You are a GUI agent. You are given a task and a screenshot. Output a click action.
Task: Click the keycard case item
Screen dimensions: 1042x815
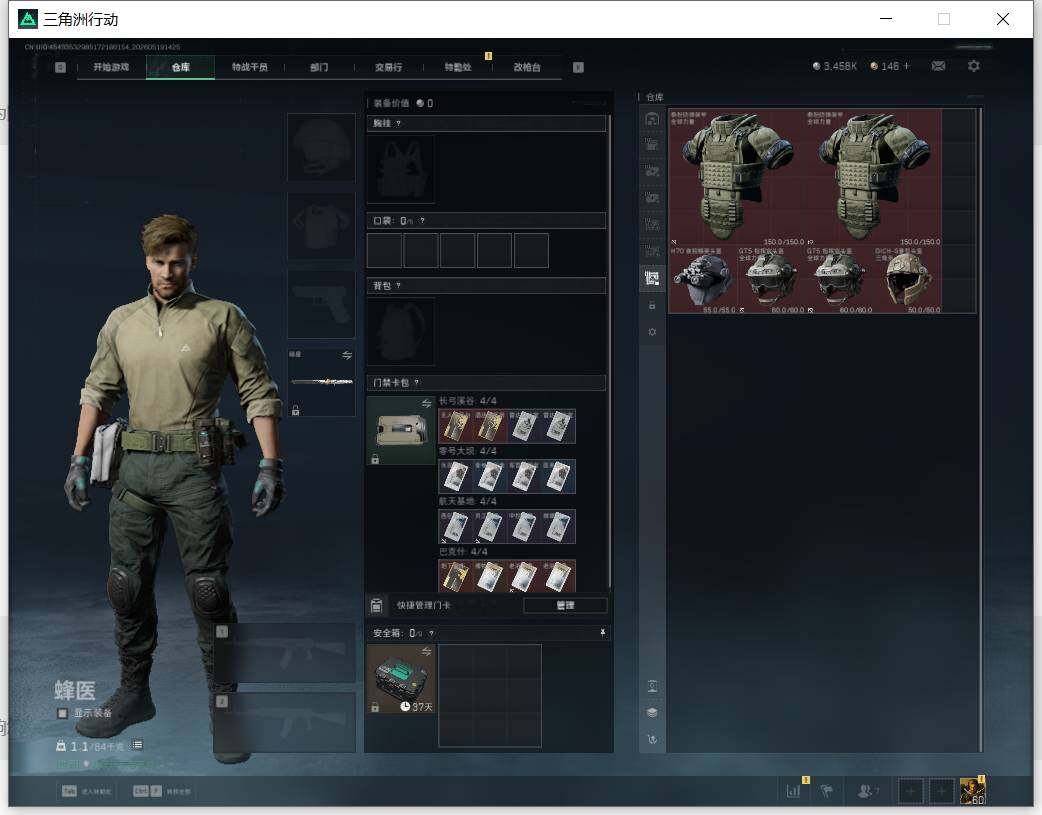tap(401, 430)
